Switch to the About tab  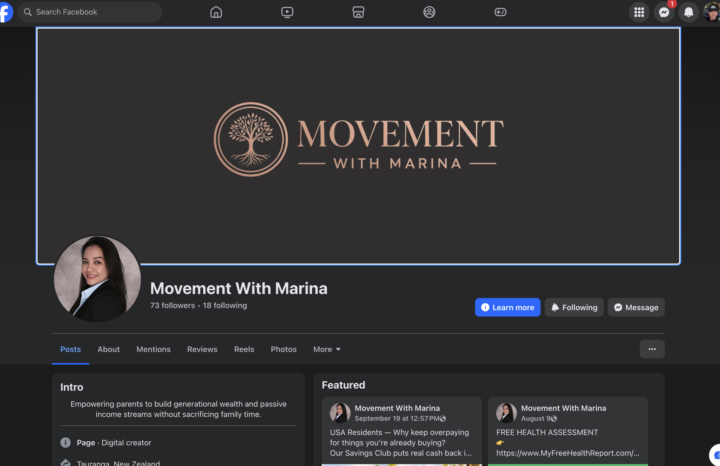click(108, 349)
